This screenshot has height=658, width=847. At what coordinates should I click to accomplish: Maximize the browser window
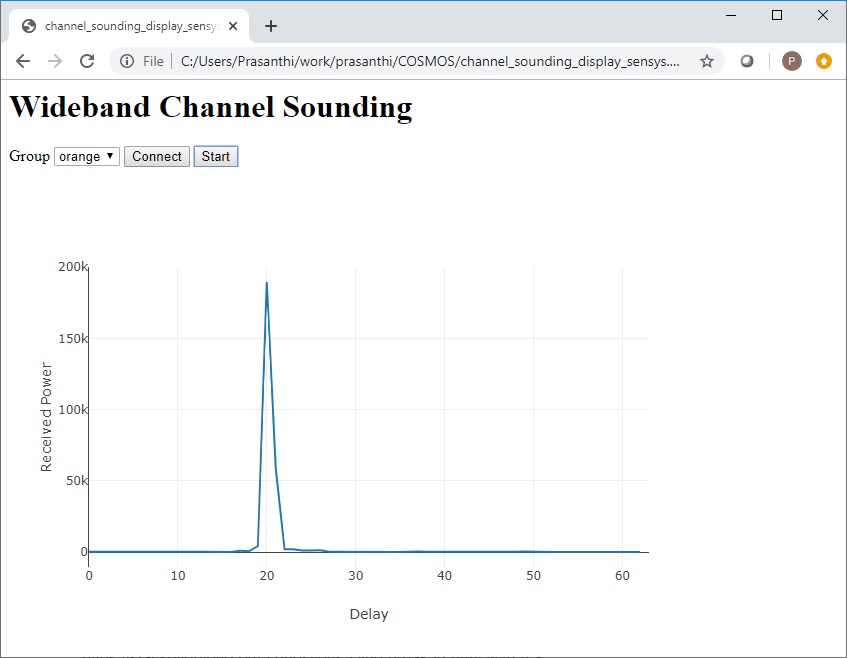777,15
